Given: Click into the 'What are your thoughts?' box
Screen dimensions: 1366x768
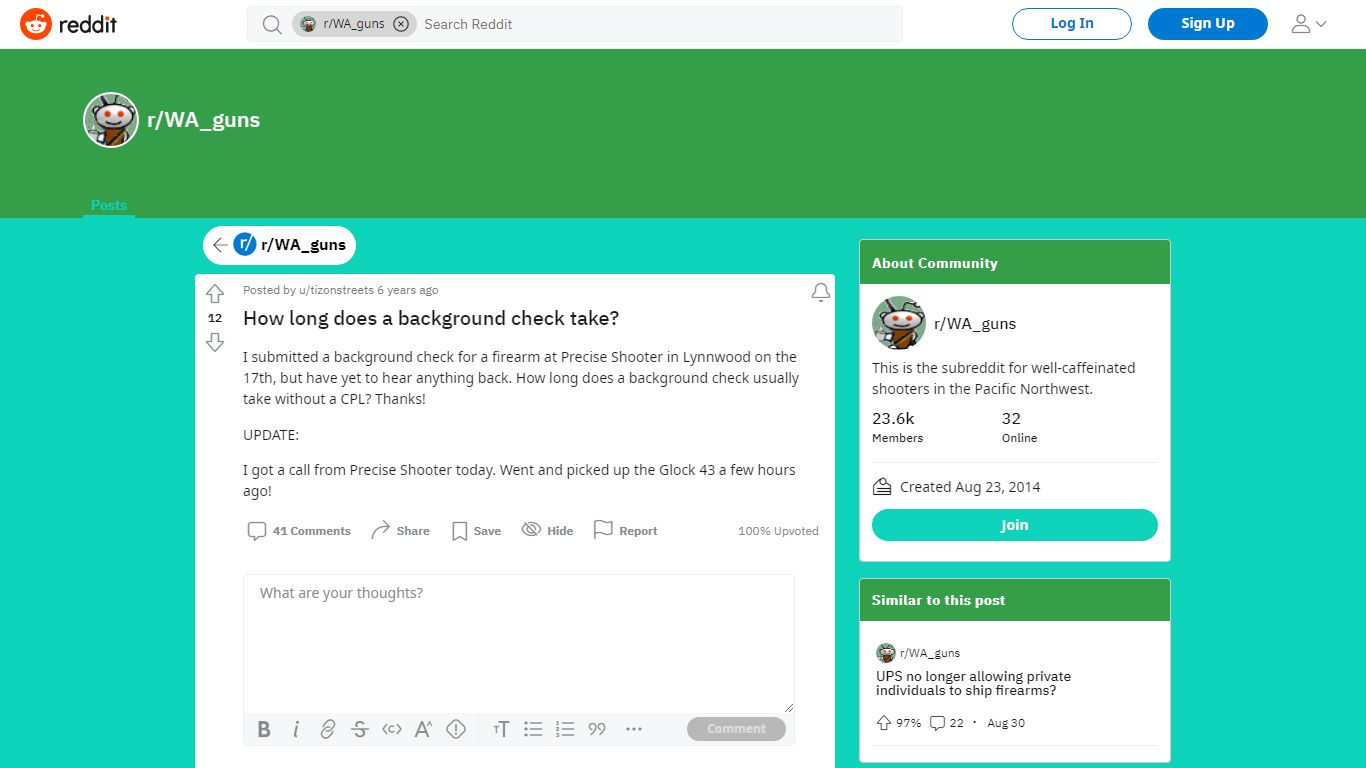Looking at the screenshot, I should (519, 643).
